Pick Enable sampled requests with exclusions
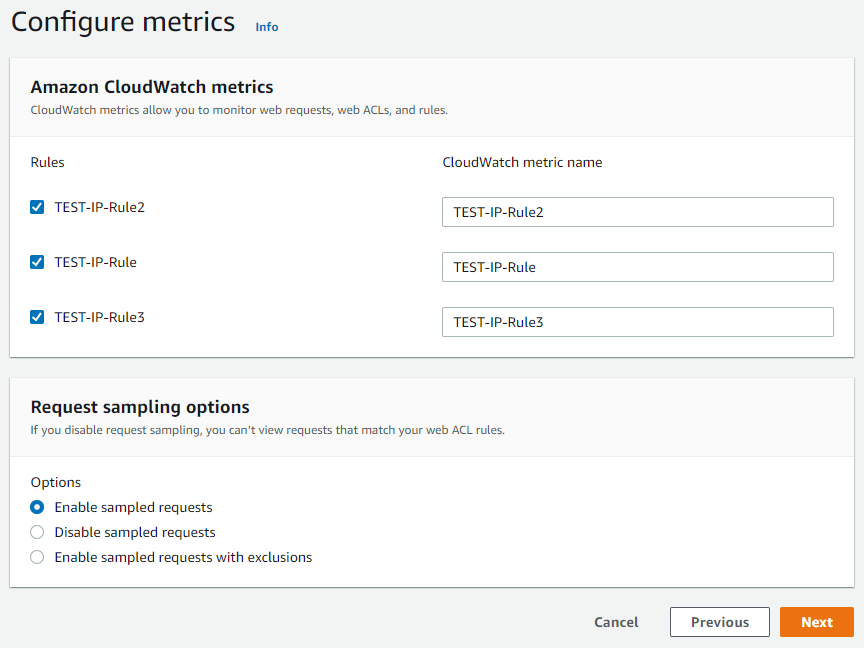Image resolution: width=864 pixels, height=648 pixels. tap(37, 557)
